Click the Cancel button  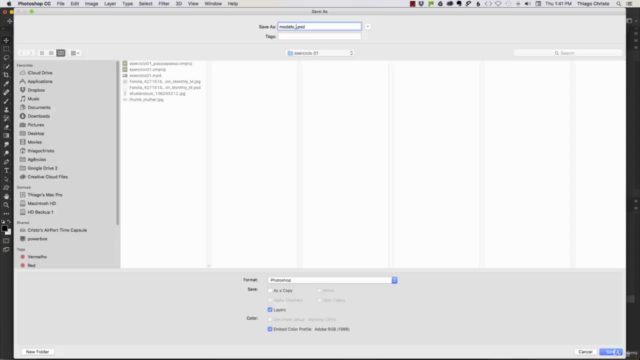585,352
